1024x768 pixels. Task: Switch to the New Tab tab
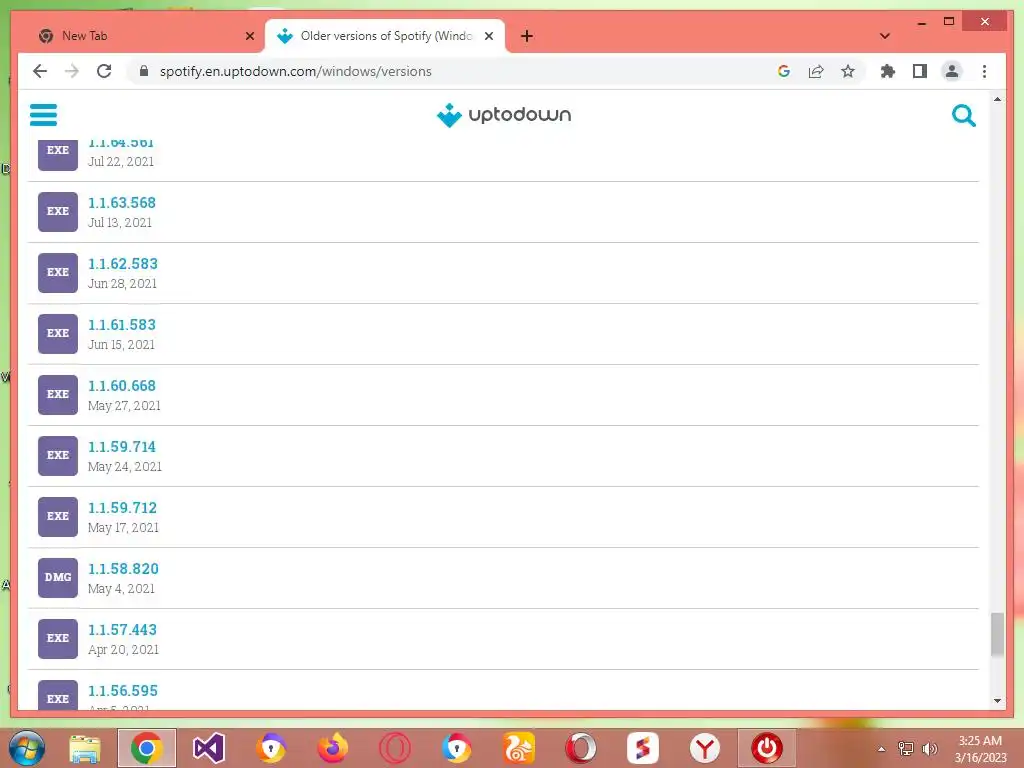coord(147,36)
